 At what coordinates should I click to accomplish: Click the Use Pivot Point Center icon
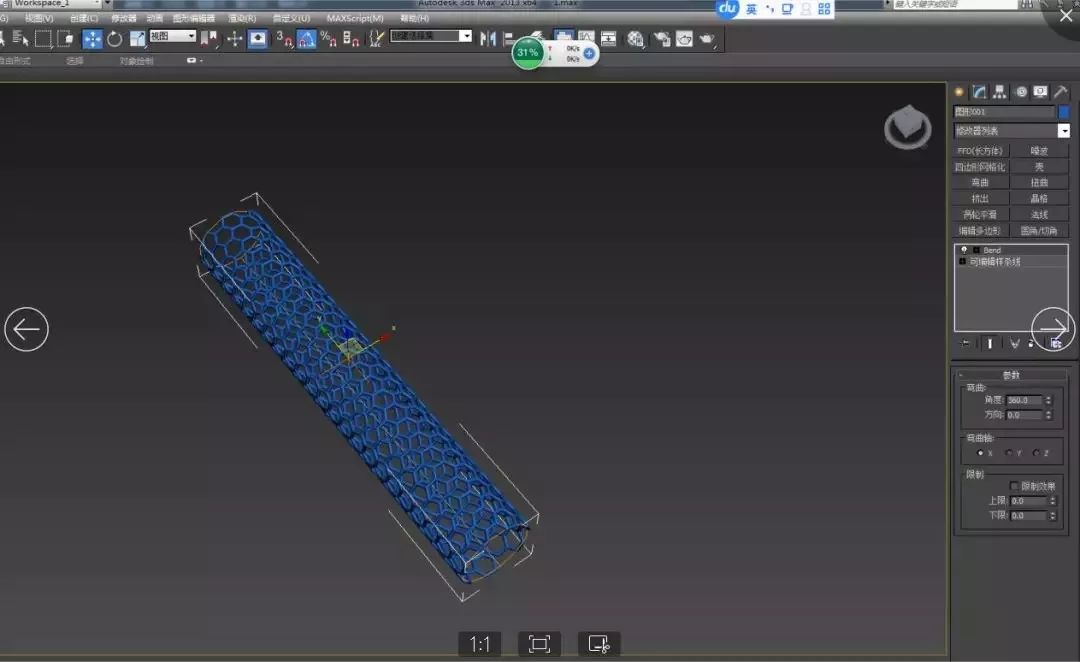point(209,39)
